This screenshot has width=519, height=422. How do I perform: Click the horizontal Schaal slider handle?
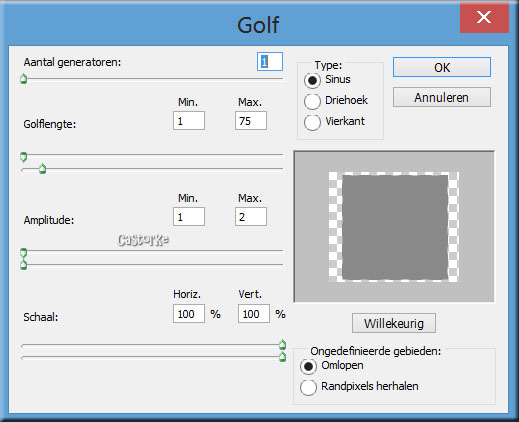tap(282, 344)
